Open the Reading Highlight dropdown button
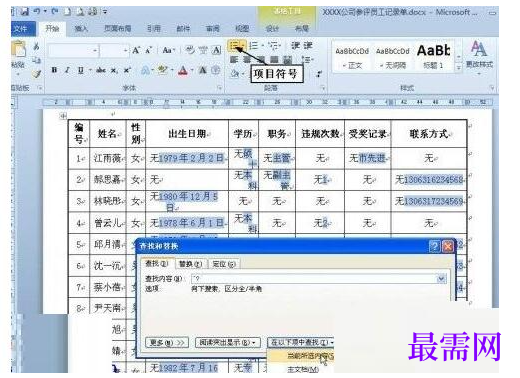The height and width of the screenshot is (378, 520). pos(227,342)
